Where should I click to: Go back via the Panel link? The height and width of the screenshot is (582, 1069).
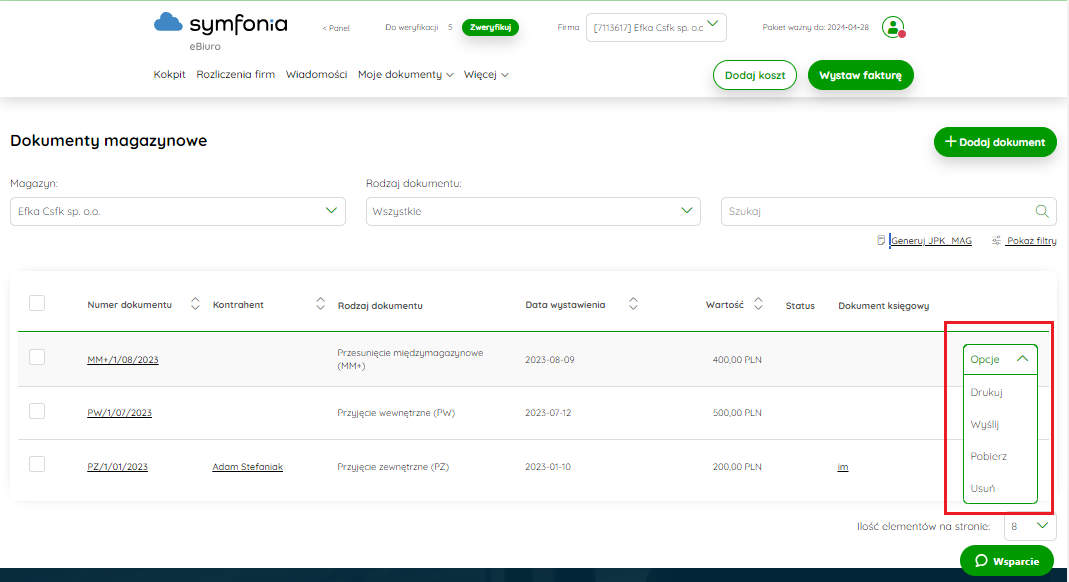pos(335,28)
